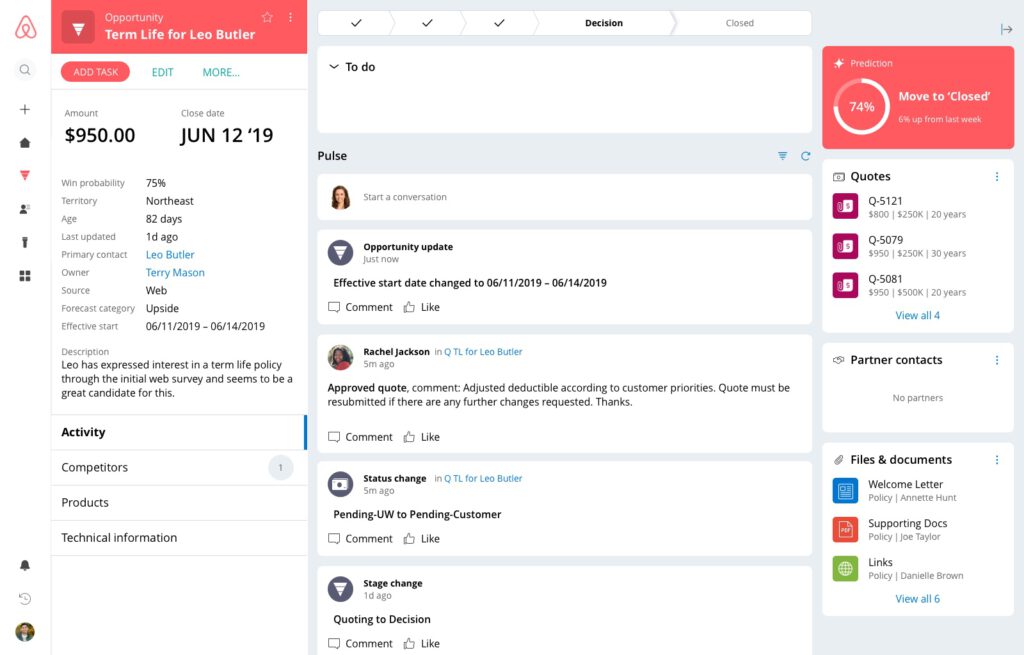Click the plus icon to create new
This screenshot has height=655, width=1024.
pos(25,109)
